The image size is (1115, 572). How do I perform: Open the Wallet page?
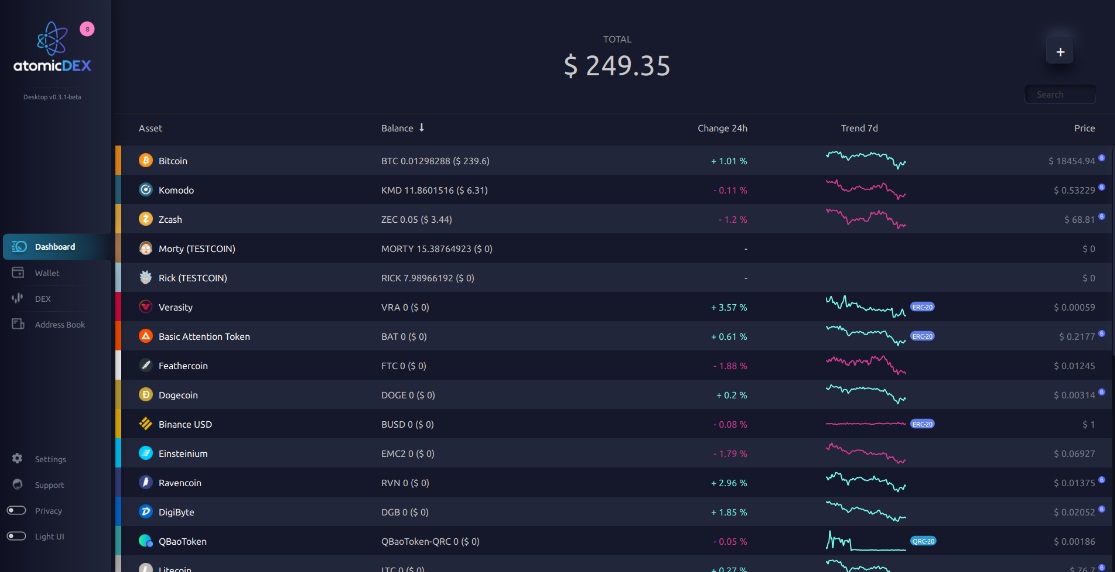click(x=47, y=273)
